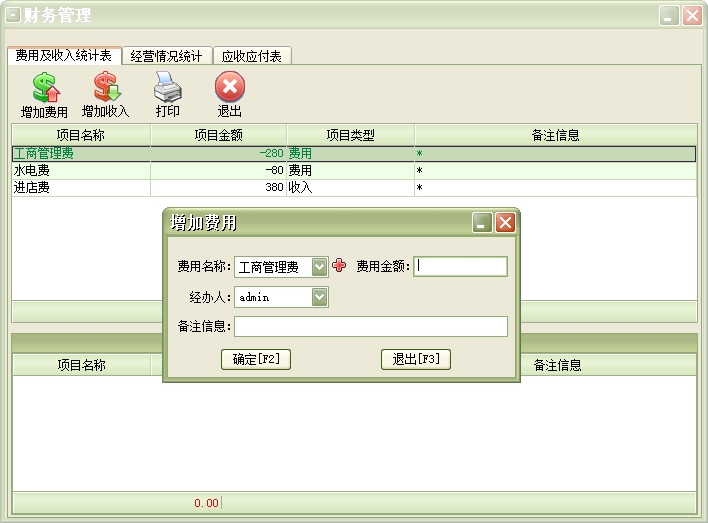708x523 pixels.
Task: Click the red plus icon beside 费用名称
Action: point(339,266)
